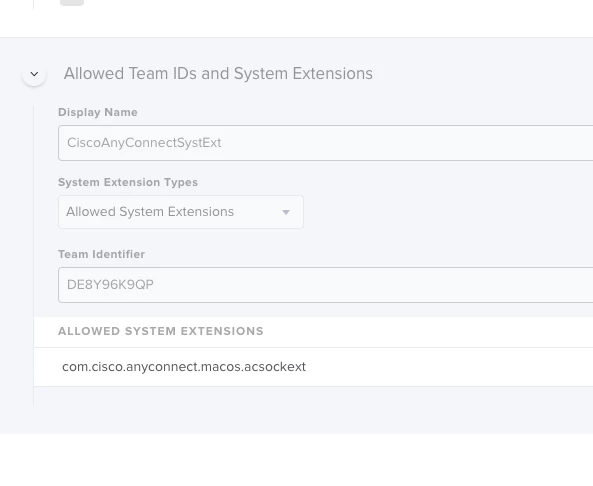The height and width of the screenshot is (486, 593).
Task: Click the CiscoAnyConnectSystExt text in Display Name
Action: click(144, 143)
